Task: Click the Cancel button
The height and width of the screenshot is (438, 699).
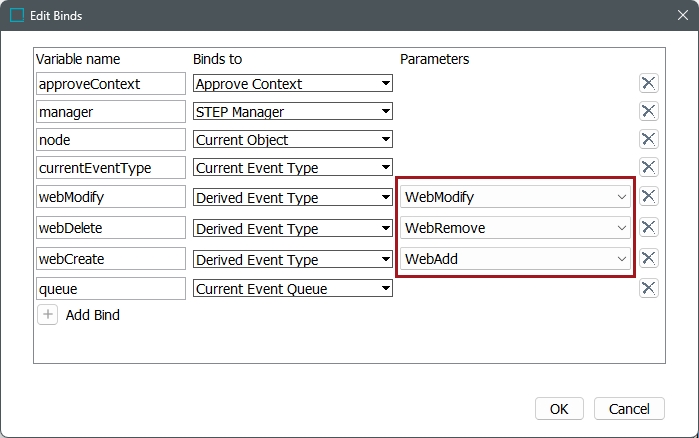Action: (x=629, y=408)
